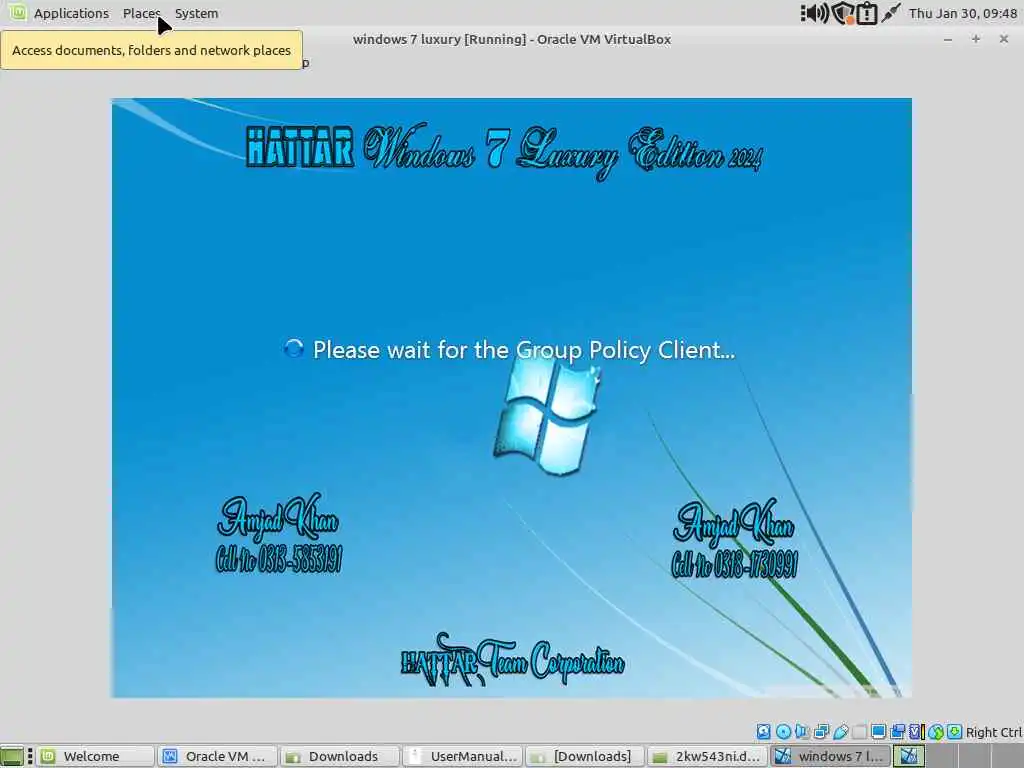This screenshot has width=1024, height=768.
Task: Open the Places menu
Action: (141, 13)
